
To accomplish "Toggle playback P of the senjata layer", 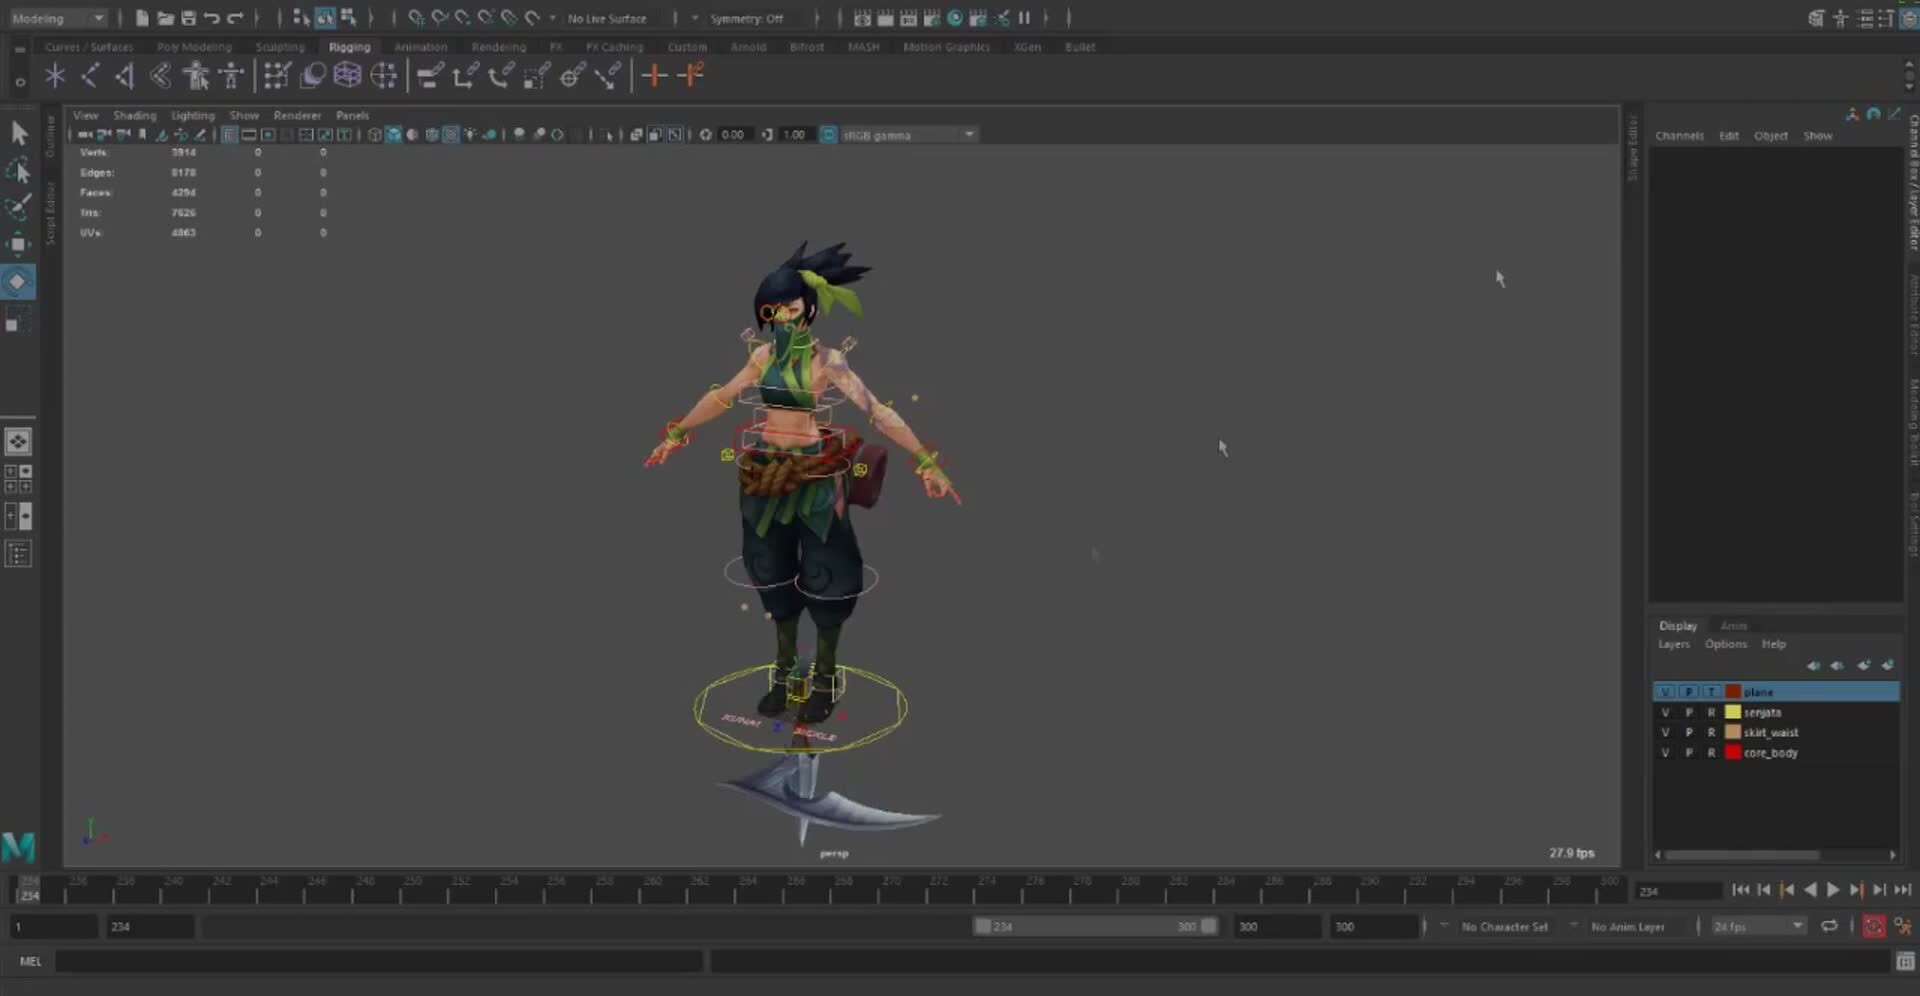I will coord(1689,712).
